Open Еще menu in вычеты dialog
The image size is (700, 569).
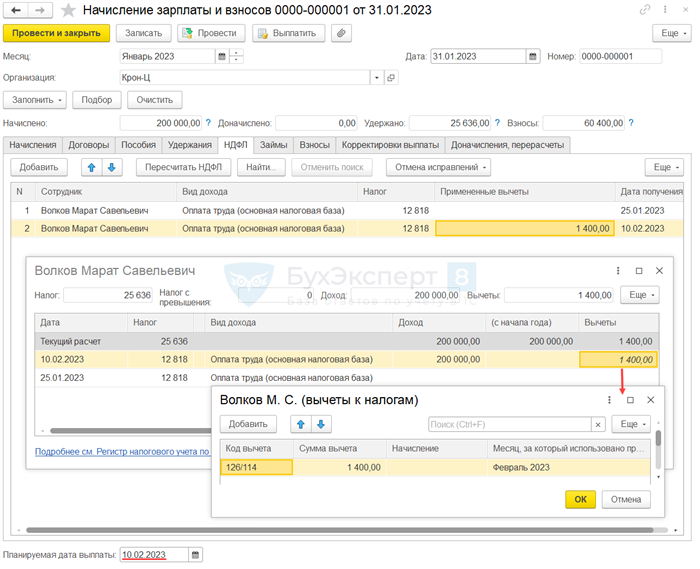click(631, 424)
